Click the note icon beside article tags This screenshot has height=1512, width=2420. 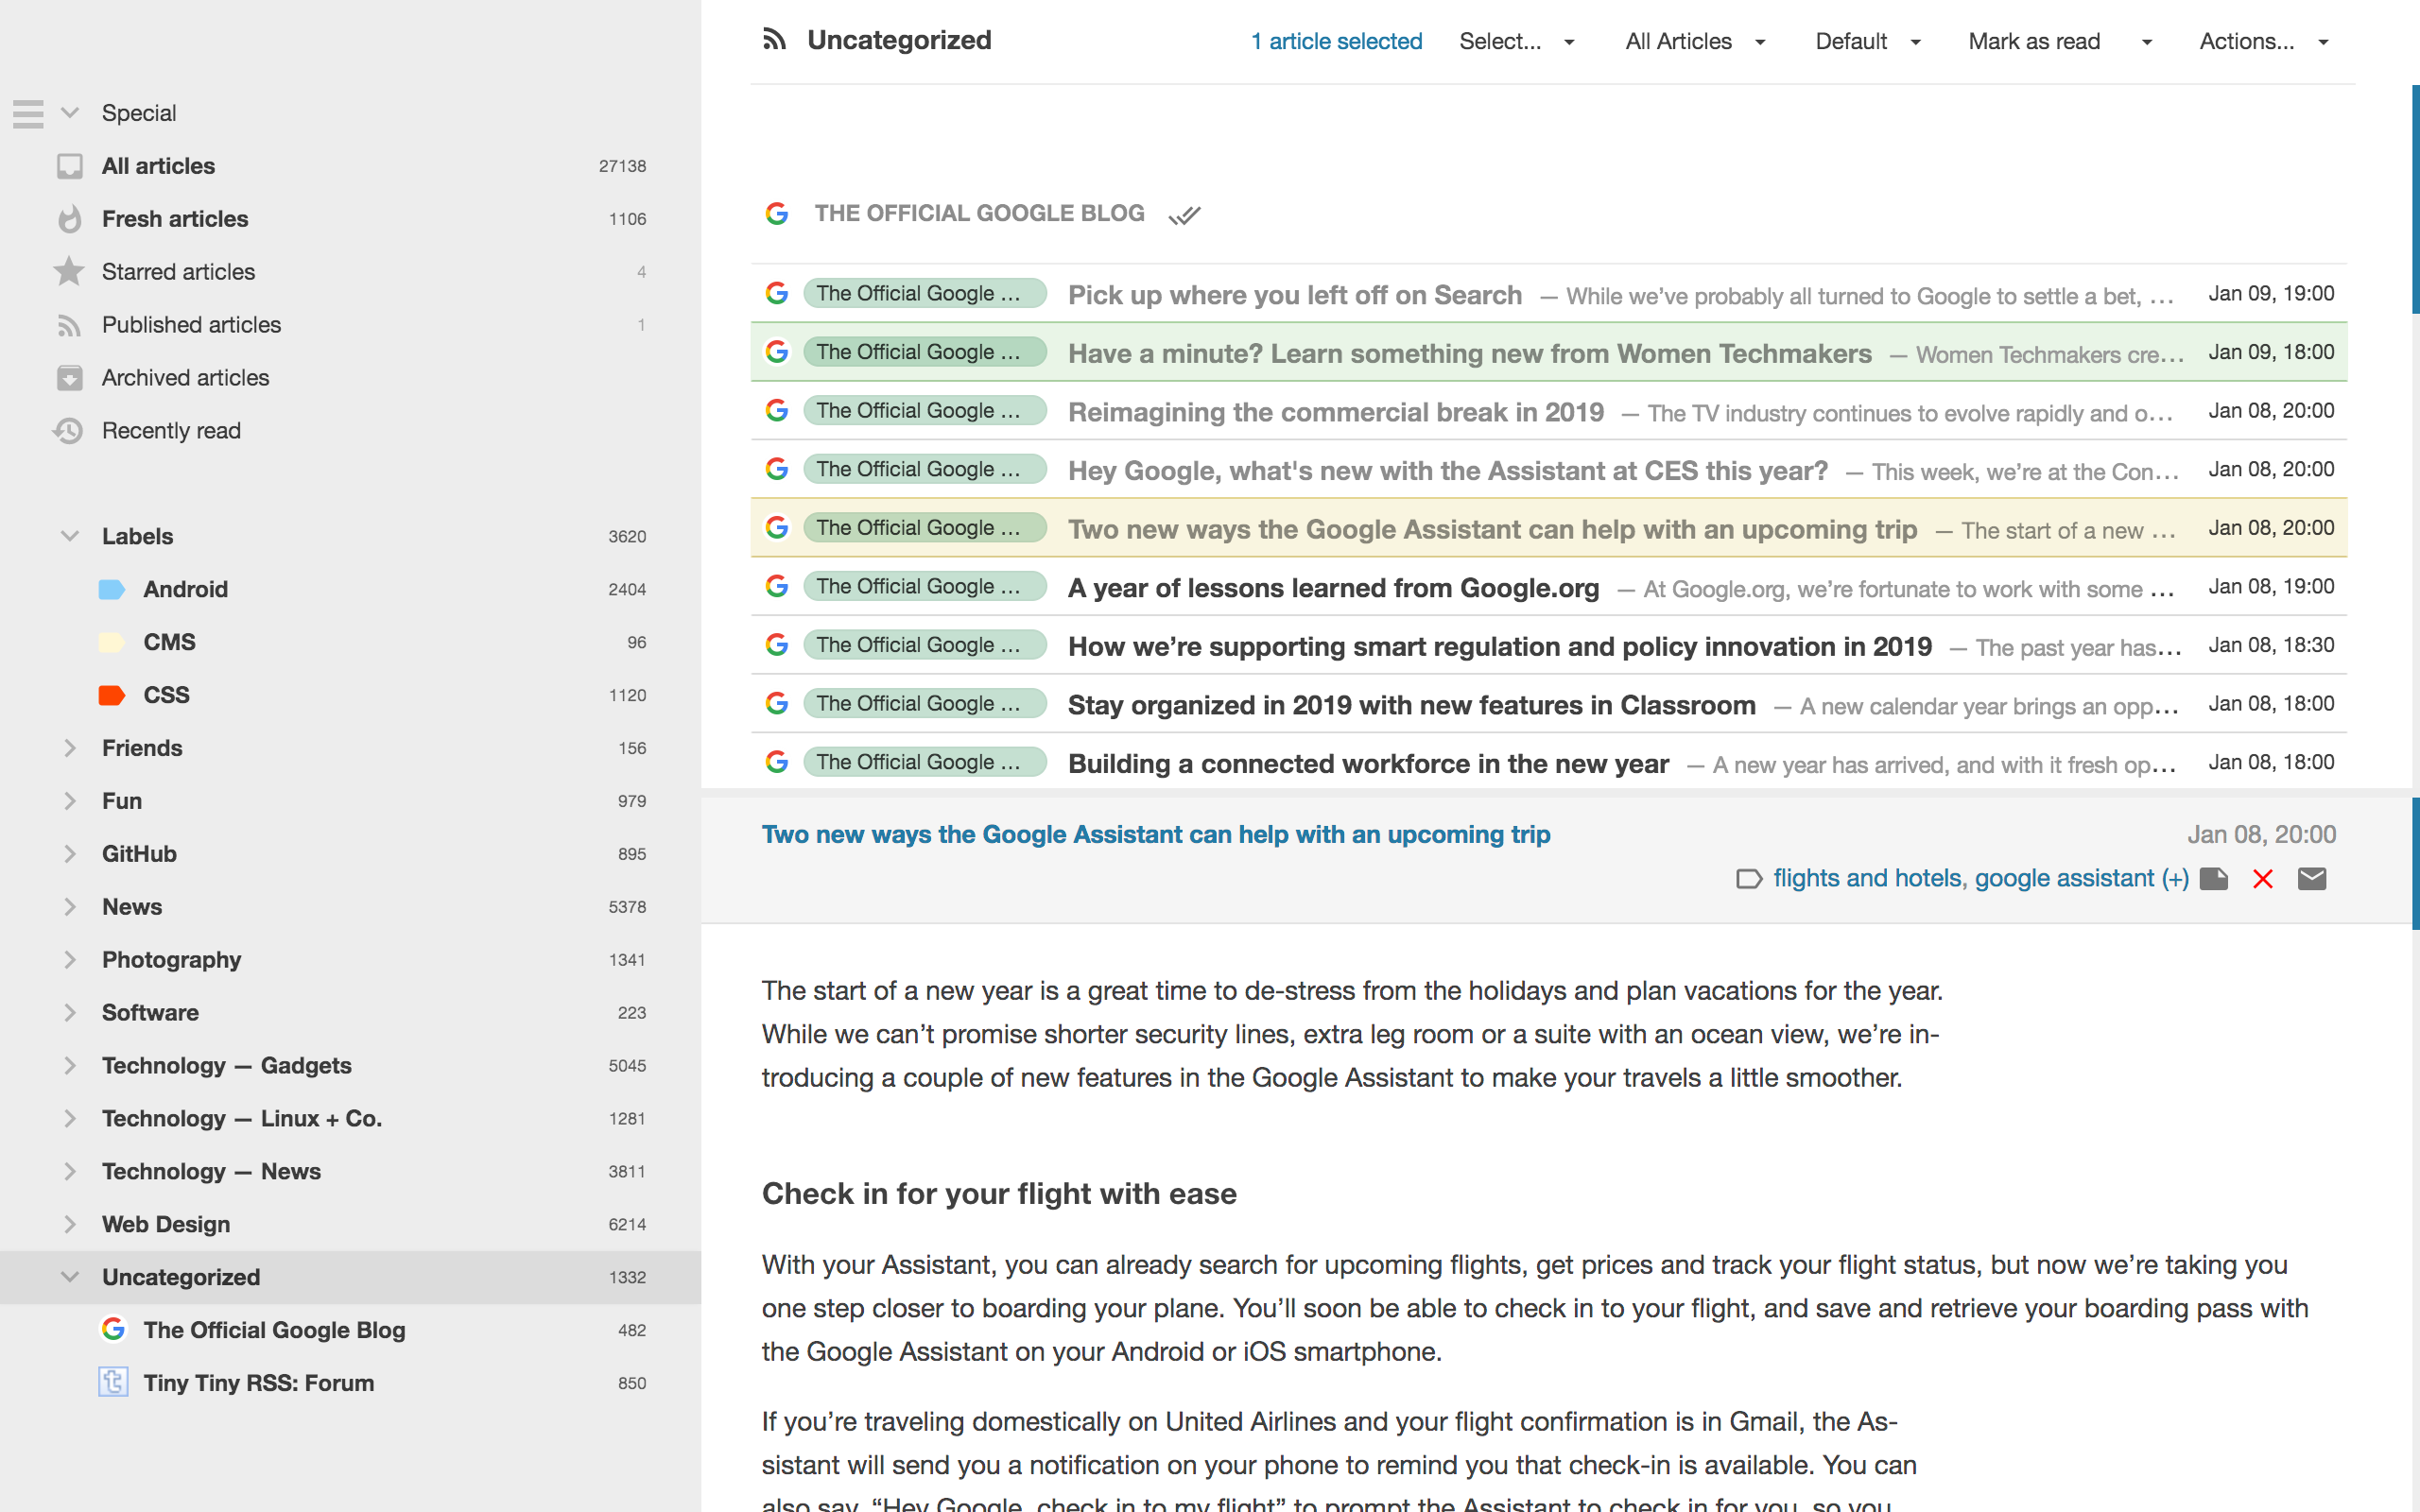point(2214,879)
